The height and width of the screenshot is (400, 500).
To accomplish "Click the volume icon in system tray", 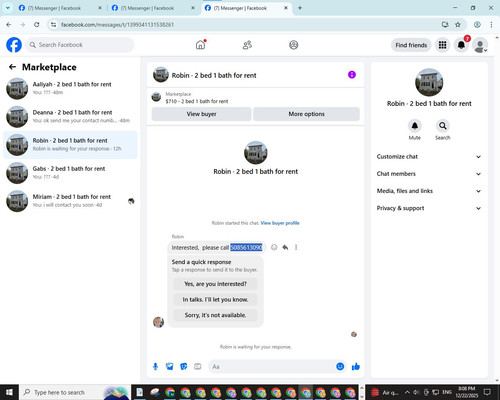I will coord(416,392).
